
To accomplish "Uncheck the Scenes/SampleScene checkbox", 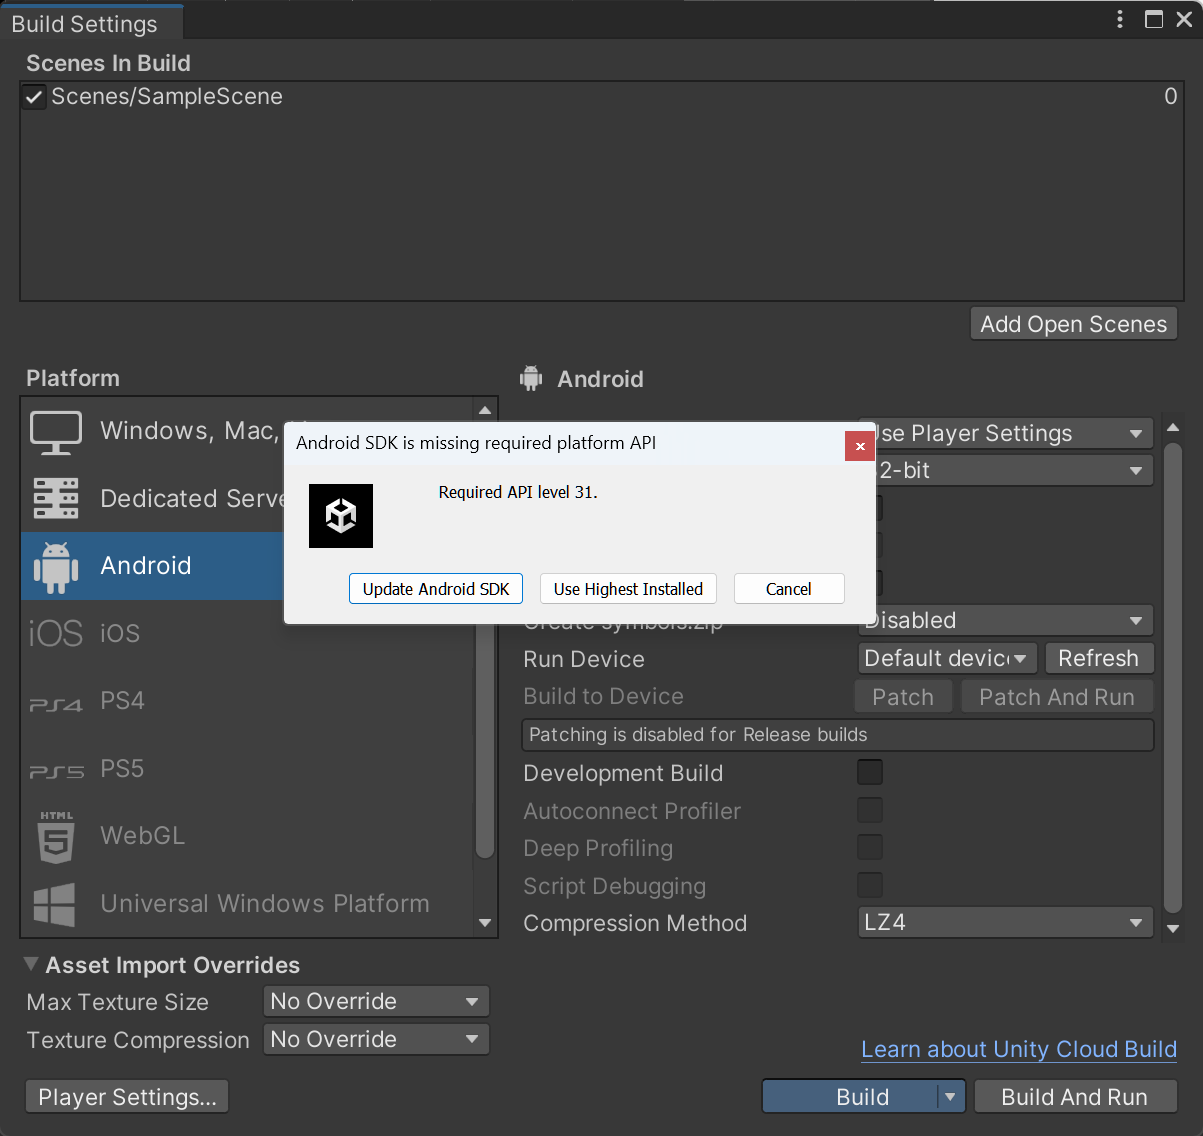I will [34, 97].
